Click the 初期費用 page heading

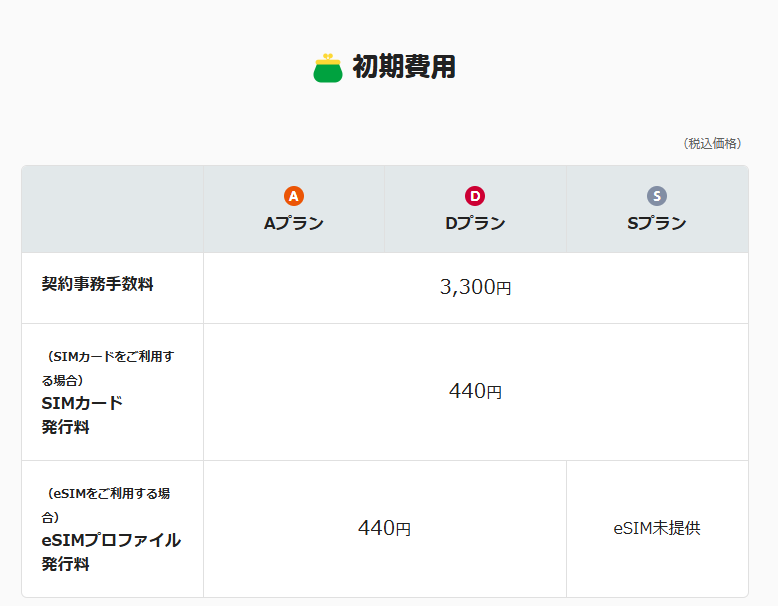(x=404, y=67)
